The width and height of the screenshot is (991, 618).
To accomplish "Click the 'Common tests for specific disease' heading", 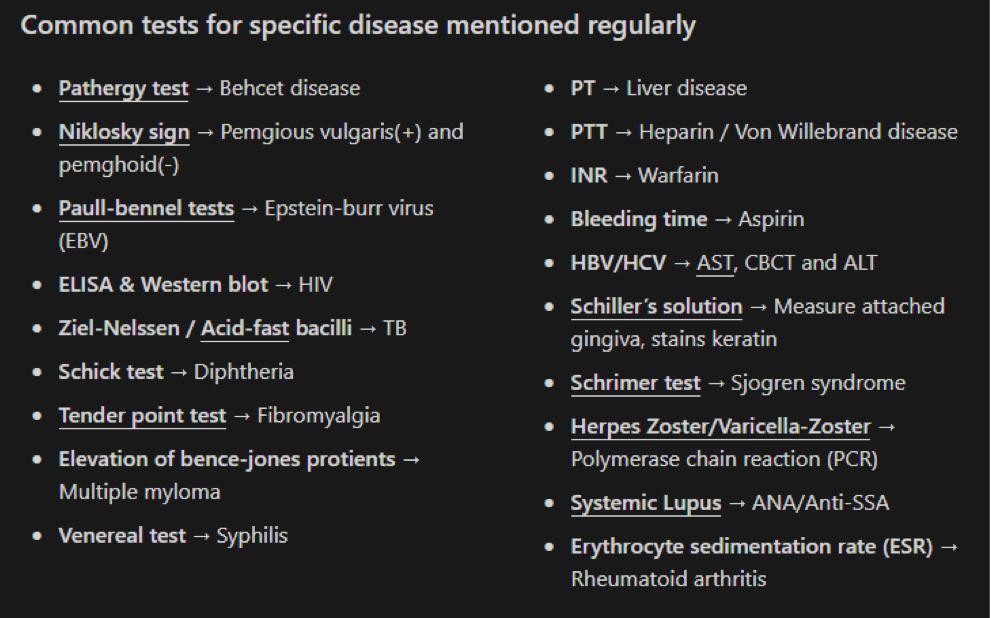I will [x=358, y=26].
